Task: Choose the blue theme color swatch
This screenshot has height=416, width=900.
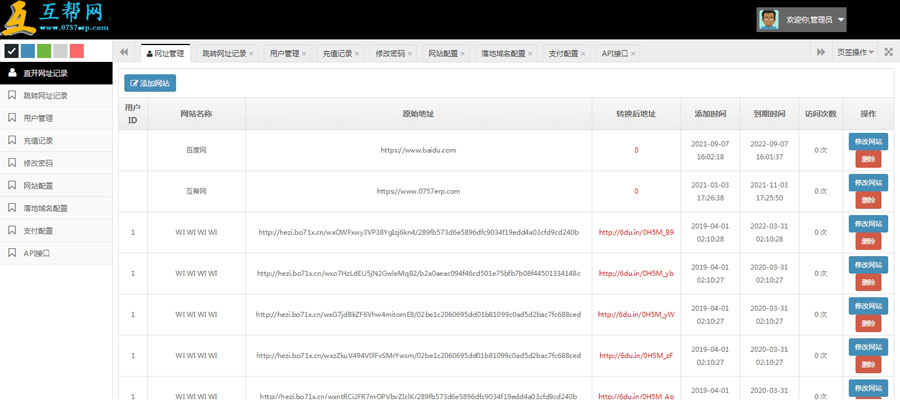Action: 28,51
